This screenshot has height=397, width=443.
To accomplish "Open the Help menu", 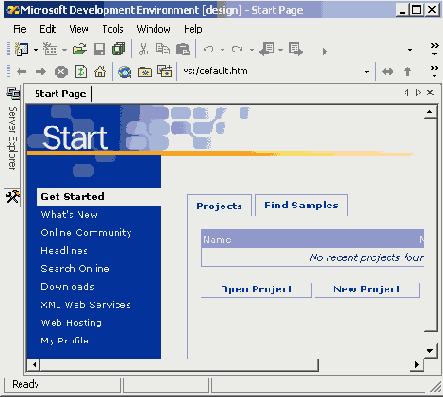I will [x=193, y=29].
